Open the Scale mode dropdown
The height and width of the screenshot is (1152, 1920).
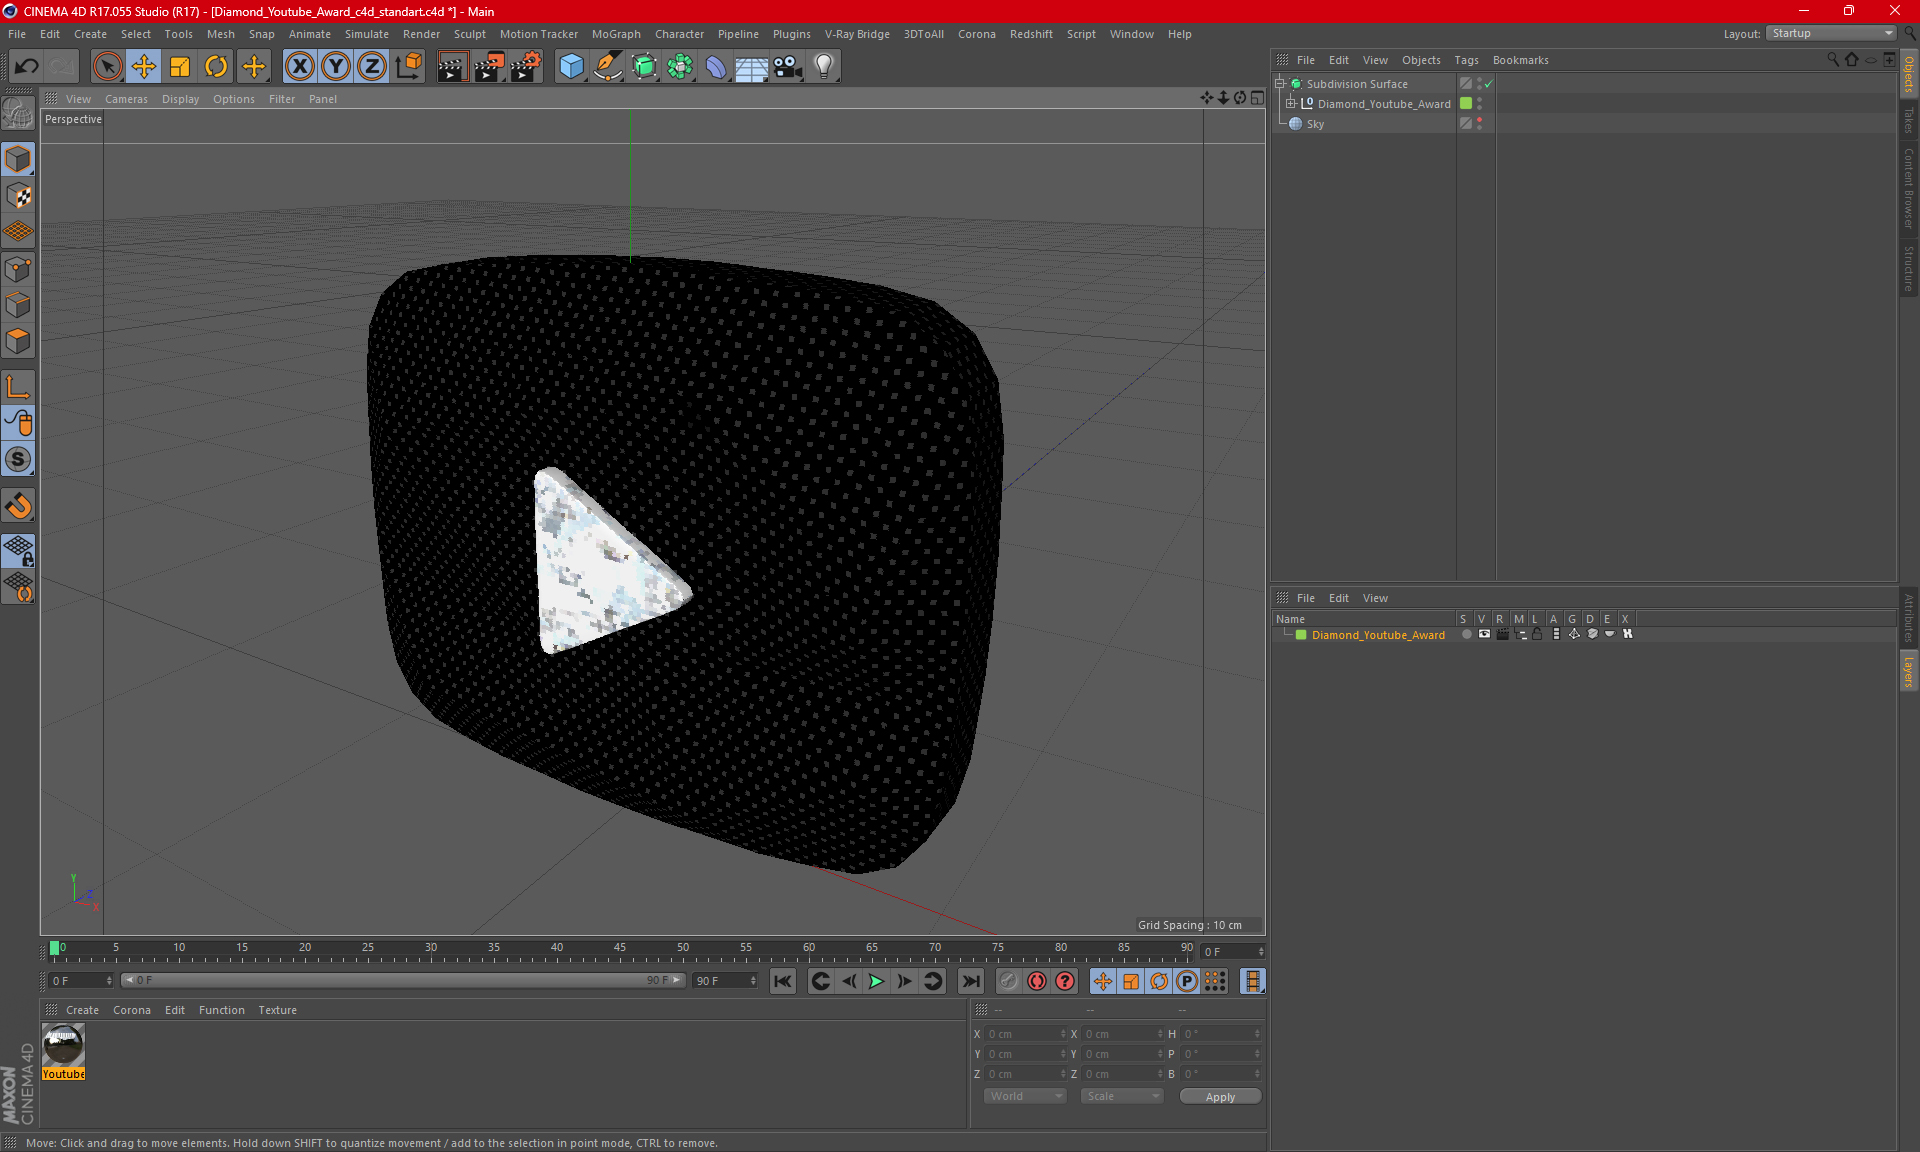1122,1096
